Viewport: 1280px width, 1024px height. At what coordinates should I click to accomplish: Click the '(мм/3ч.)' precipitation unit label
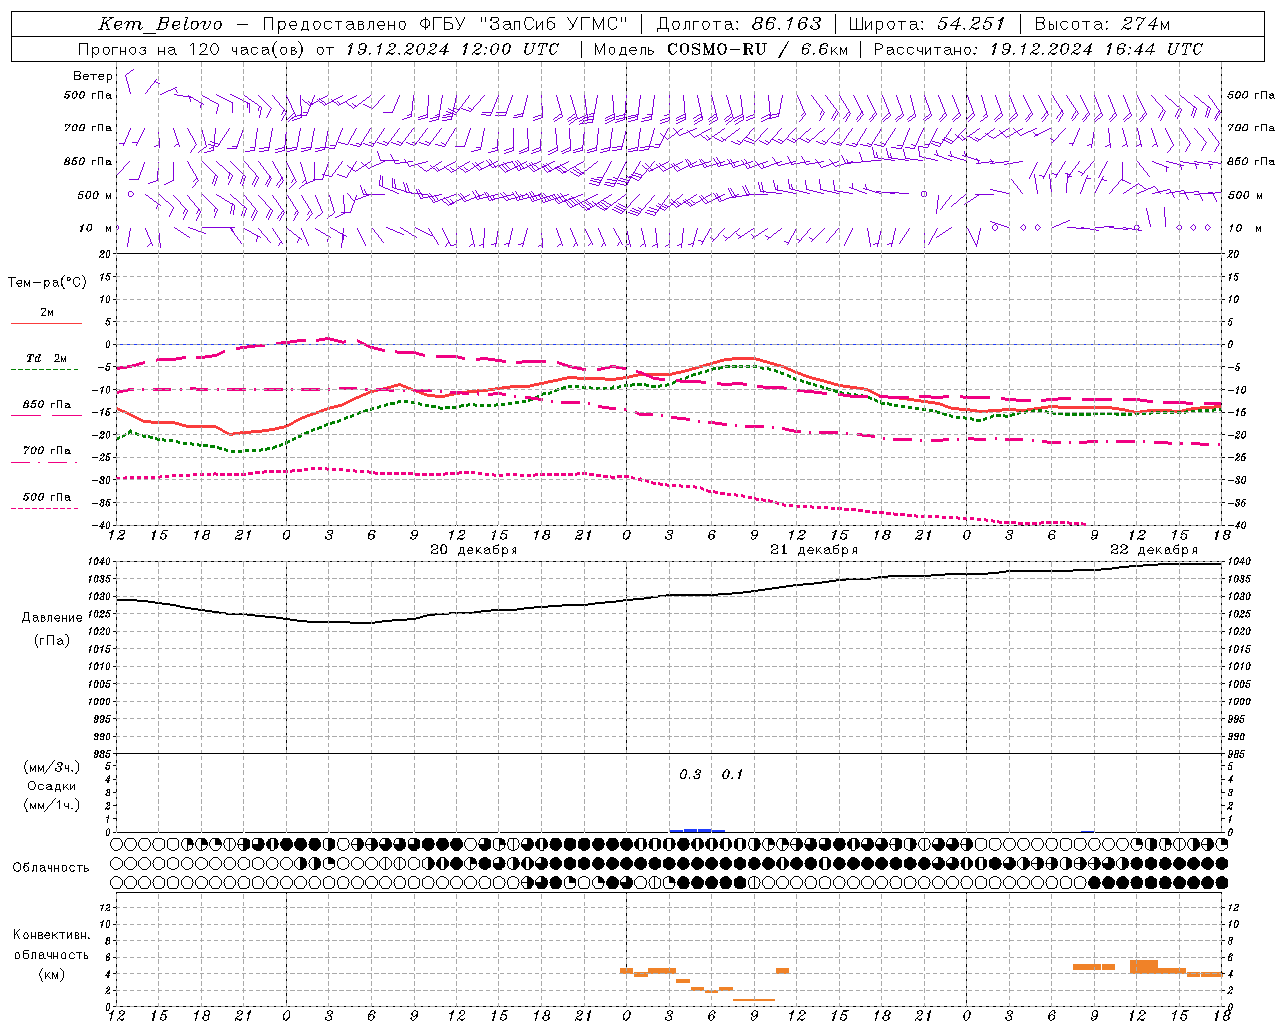[52, 767]
